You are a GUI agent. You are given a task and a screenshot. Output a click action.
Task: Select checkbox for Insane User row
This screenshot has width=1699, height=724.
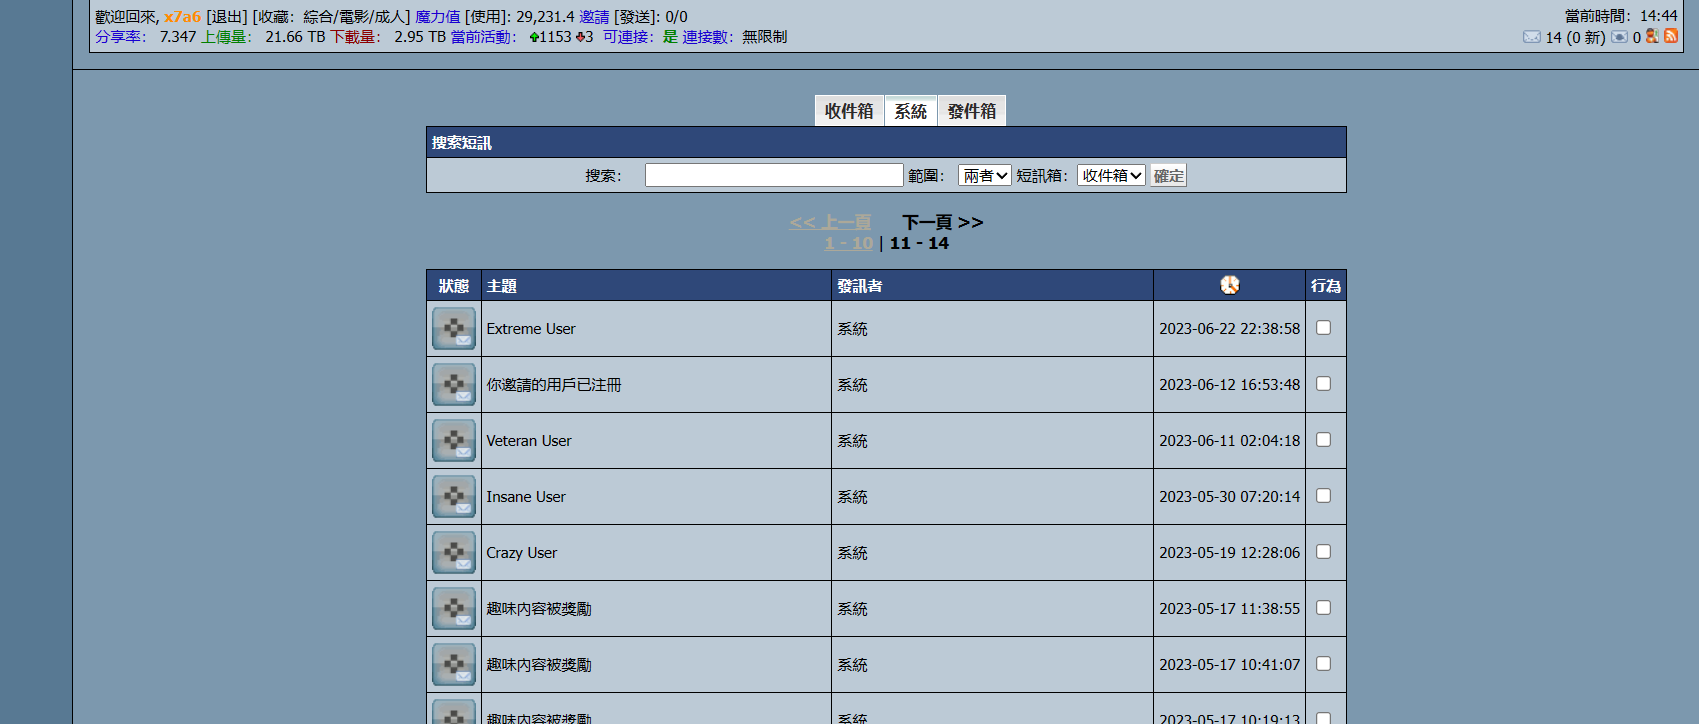(1323, 496)
